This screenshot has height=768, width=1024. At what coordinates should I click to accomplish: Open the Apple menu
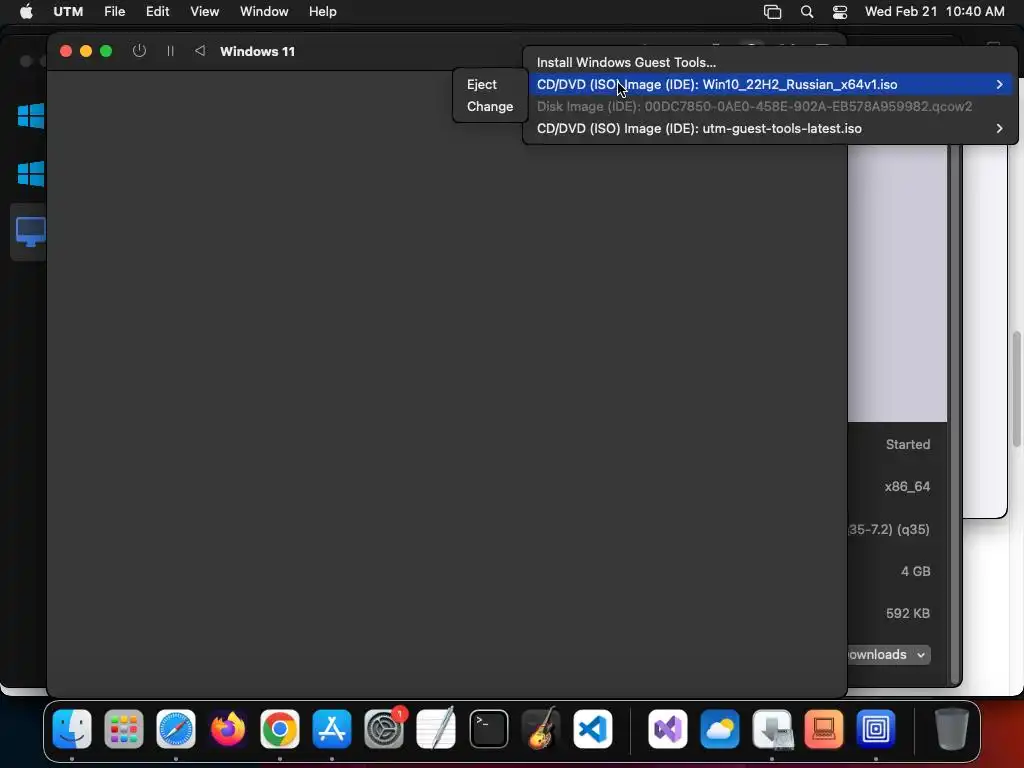pyautogui.click(x=26, y=12)
